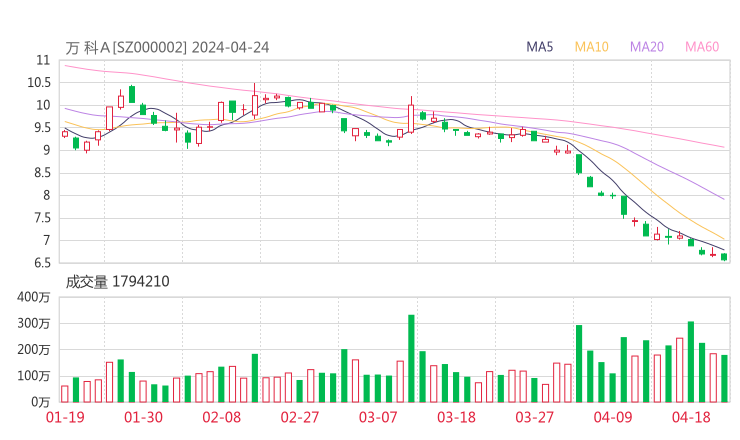Click the 10.5 price axis label
The image size is (740, 440).
coord(39,83)
